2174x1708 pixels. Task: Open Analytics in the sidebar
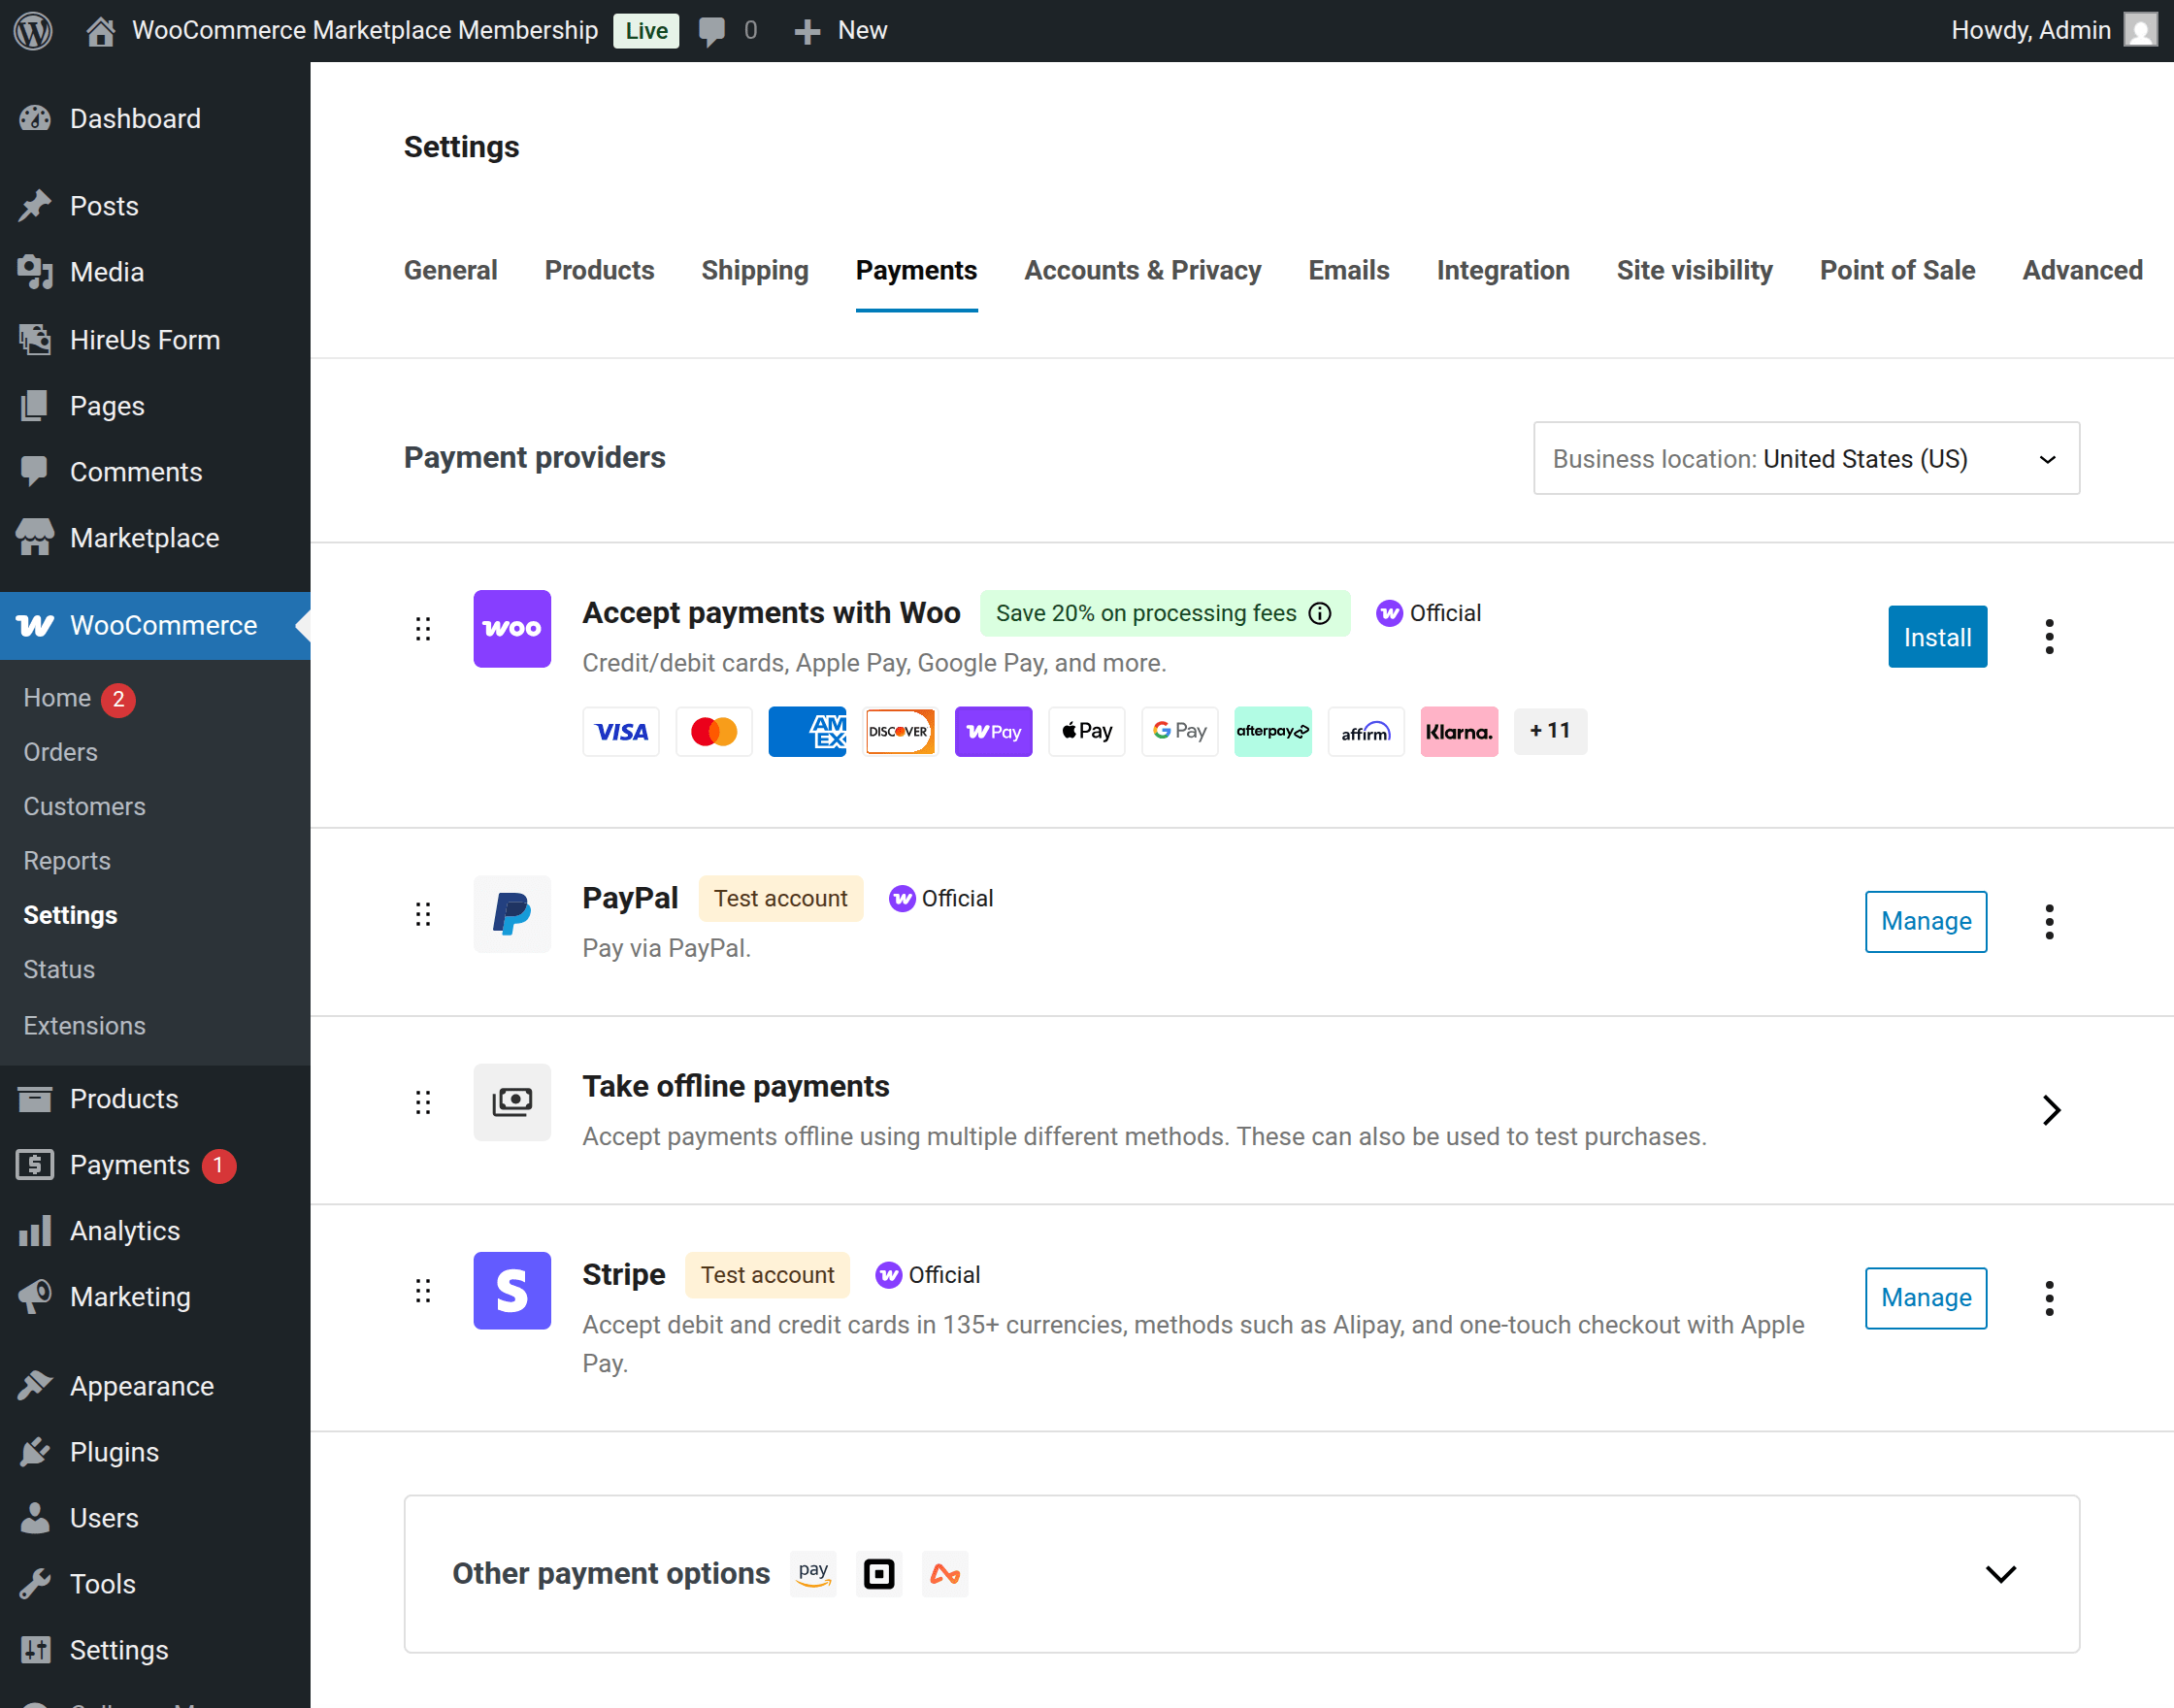click(124, 1231)
